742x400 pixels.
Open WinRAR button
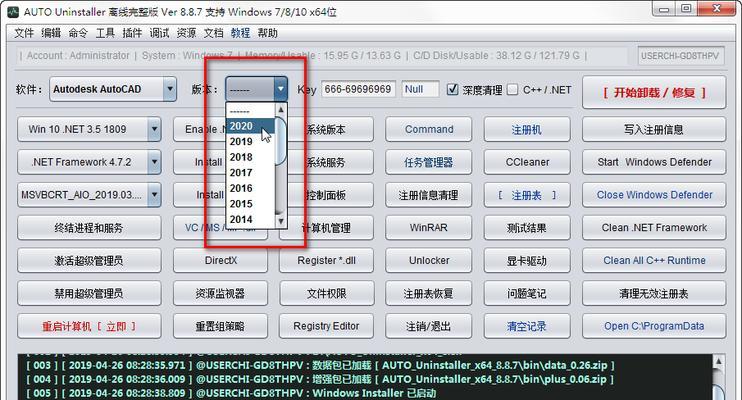[429, 228]
